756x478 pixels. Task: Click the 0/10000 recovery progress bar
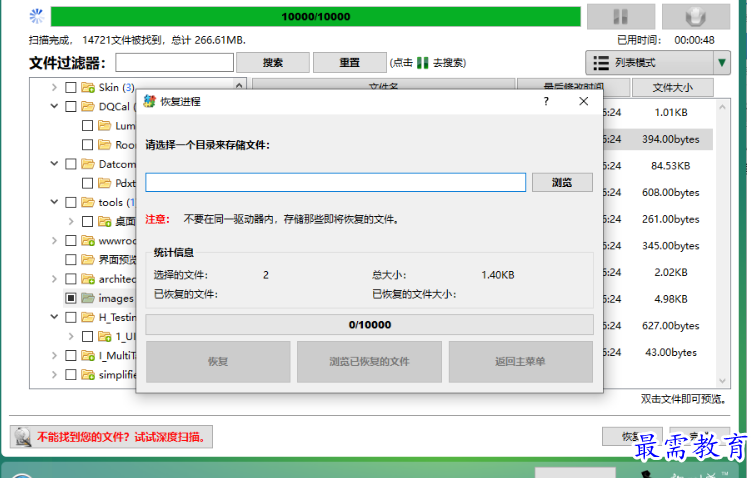[x=370, y=325]
